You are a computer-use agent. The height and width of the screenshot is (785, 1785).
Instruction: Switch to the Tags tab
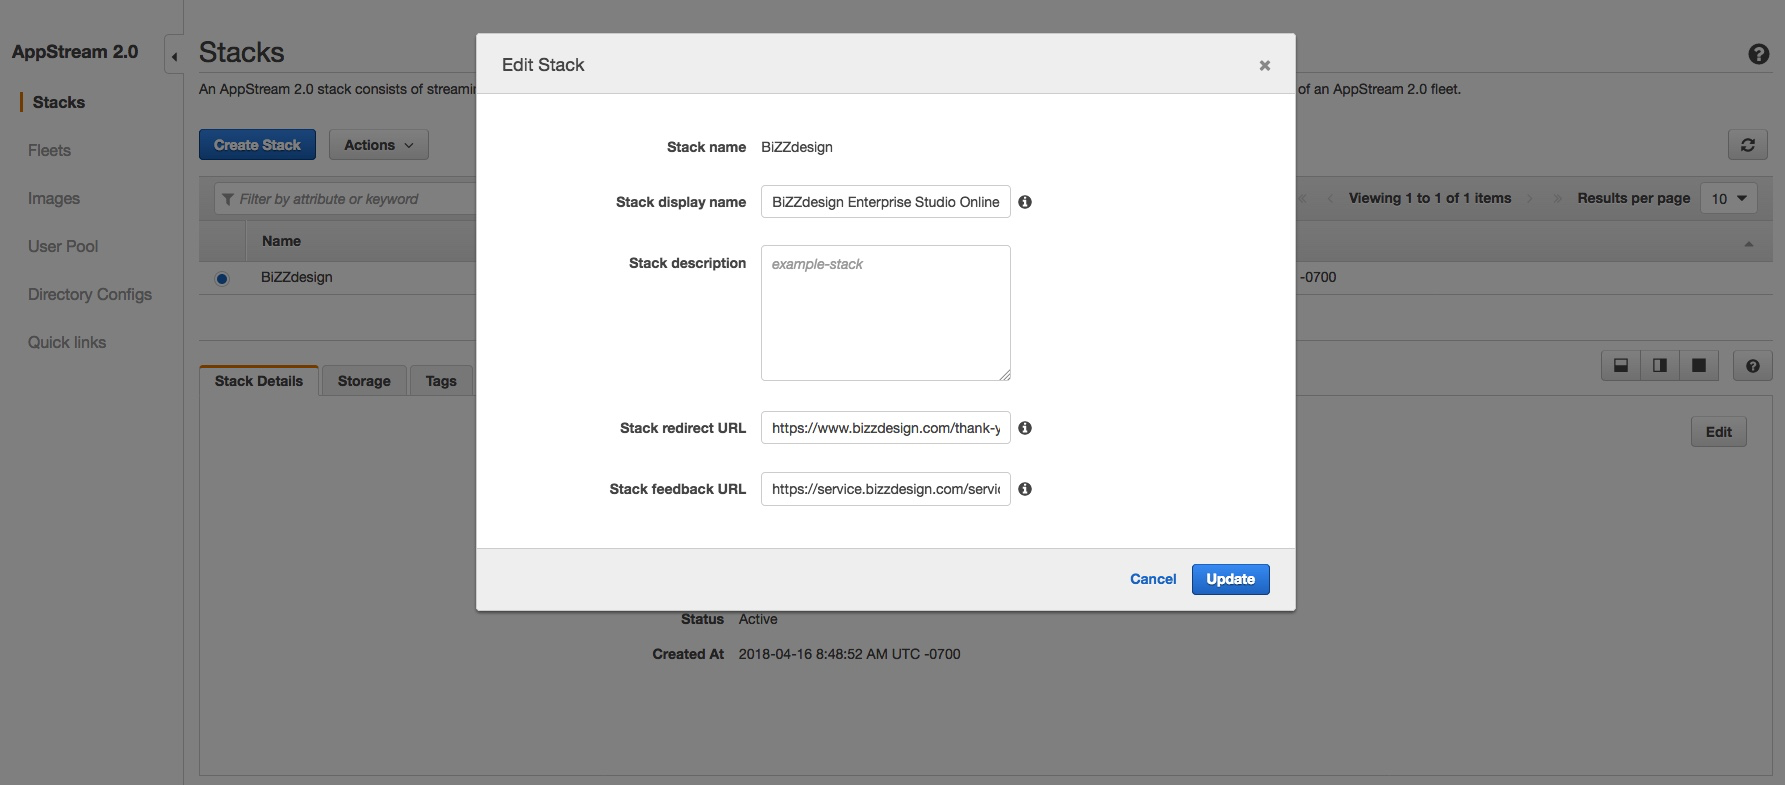pos(441,381)
